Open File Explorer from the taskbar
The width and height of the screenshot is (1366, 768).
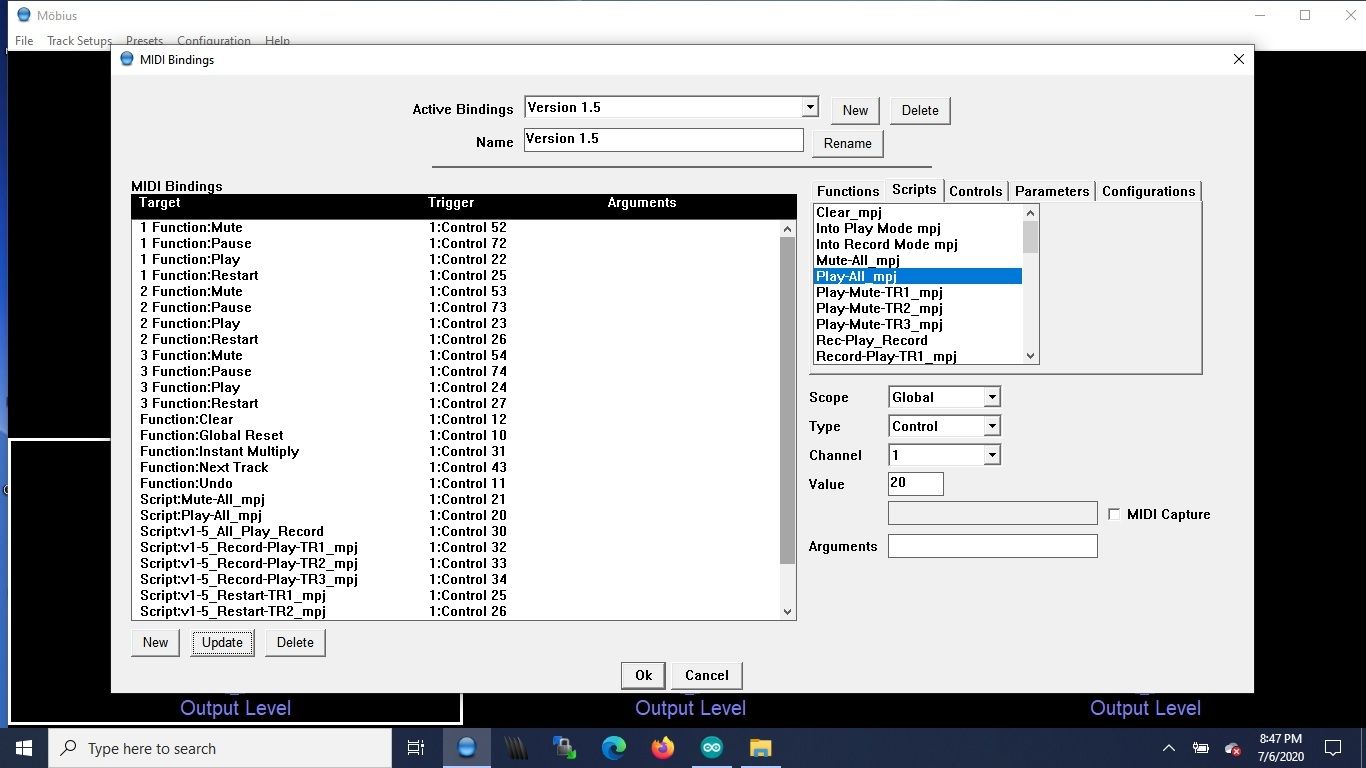click(x=761, y=748)
